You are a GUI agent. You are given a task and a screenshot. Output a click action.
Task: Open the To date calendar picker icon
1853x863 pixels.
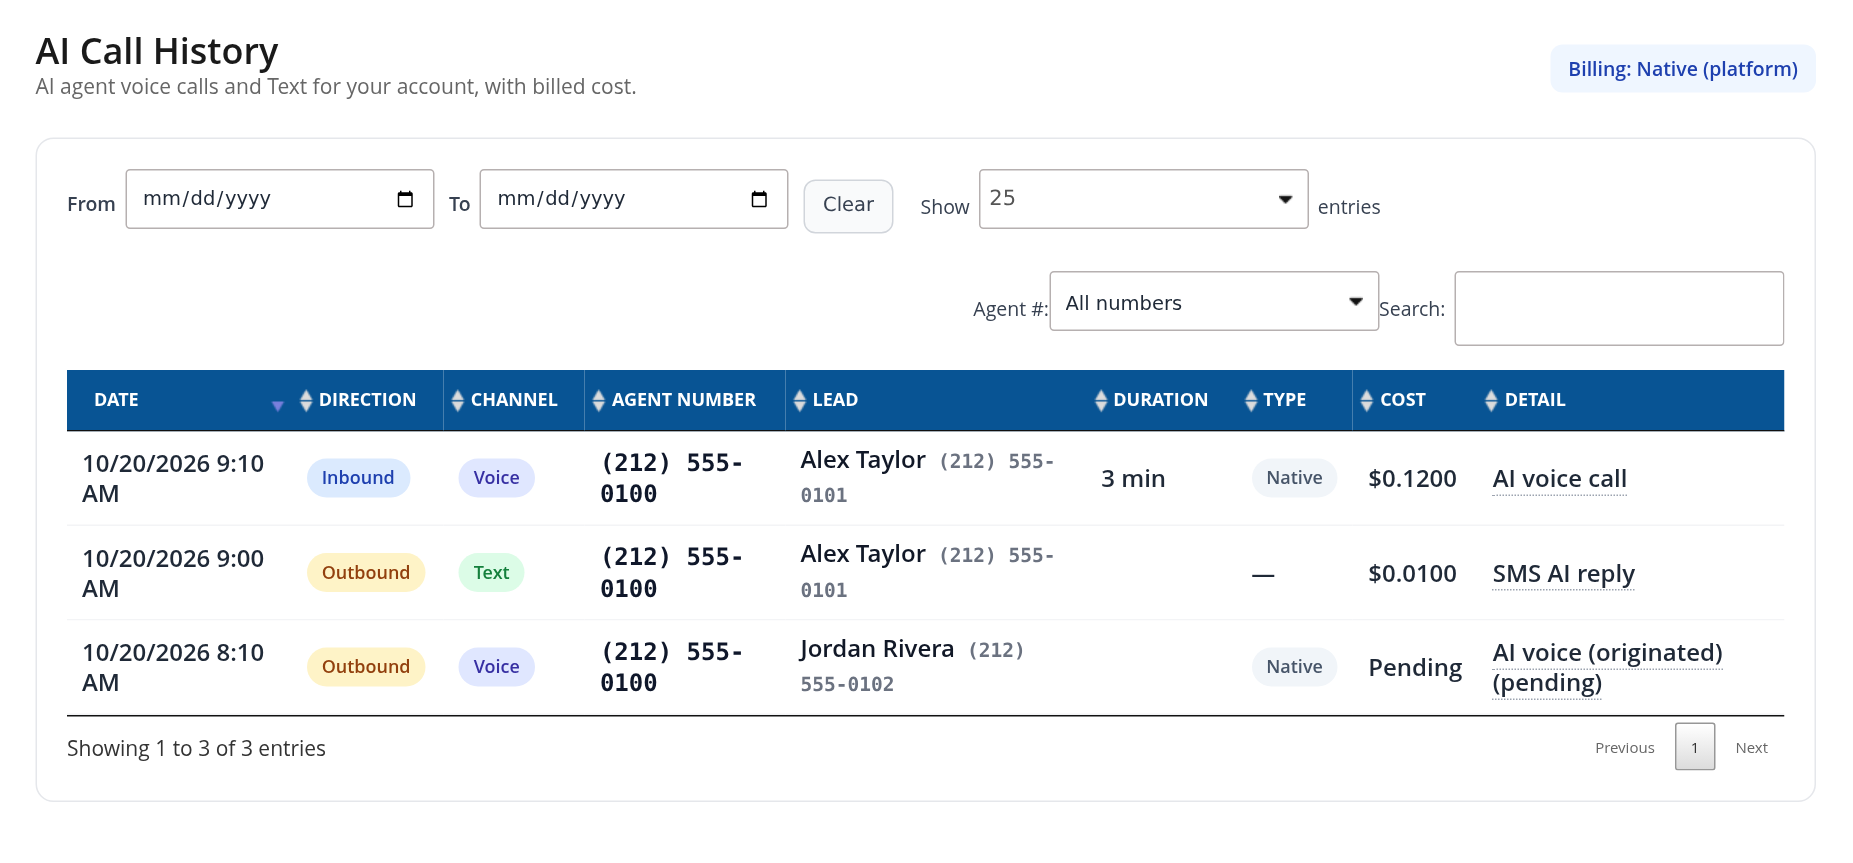(x=759, y=199)
